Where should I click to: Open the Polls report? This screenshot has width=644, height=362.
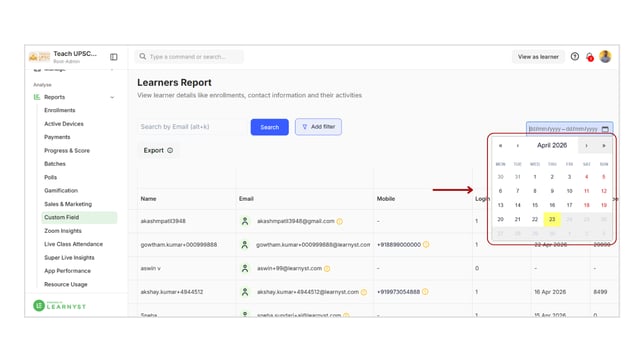[51, 177]
